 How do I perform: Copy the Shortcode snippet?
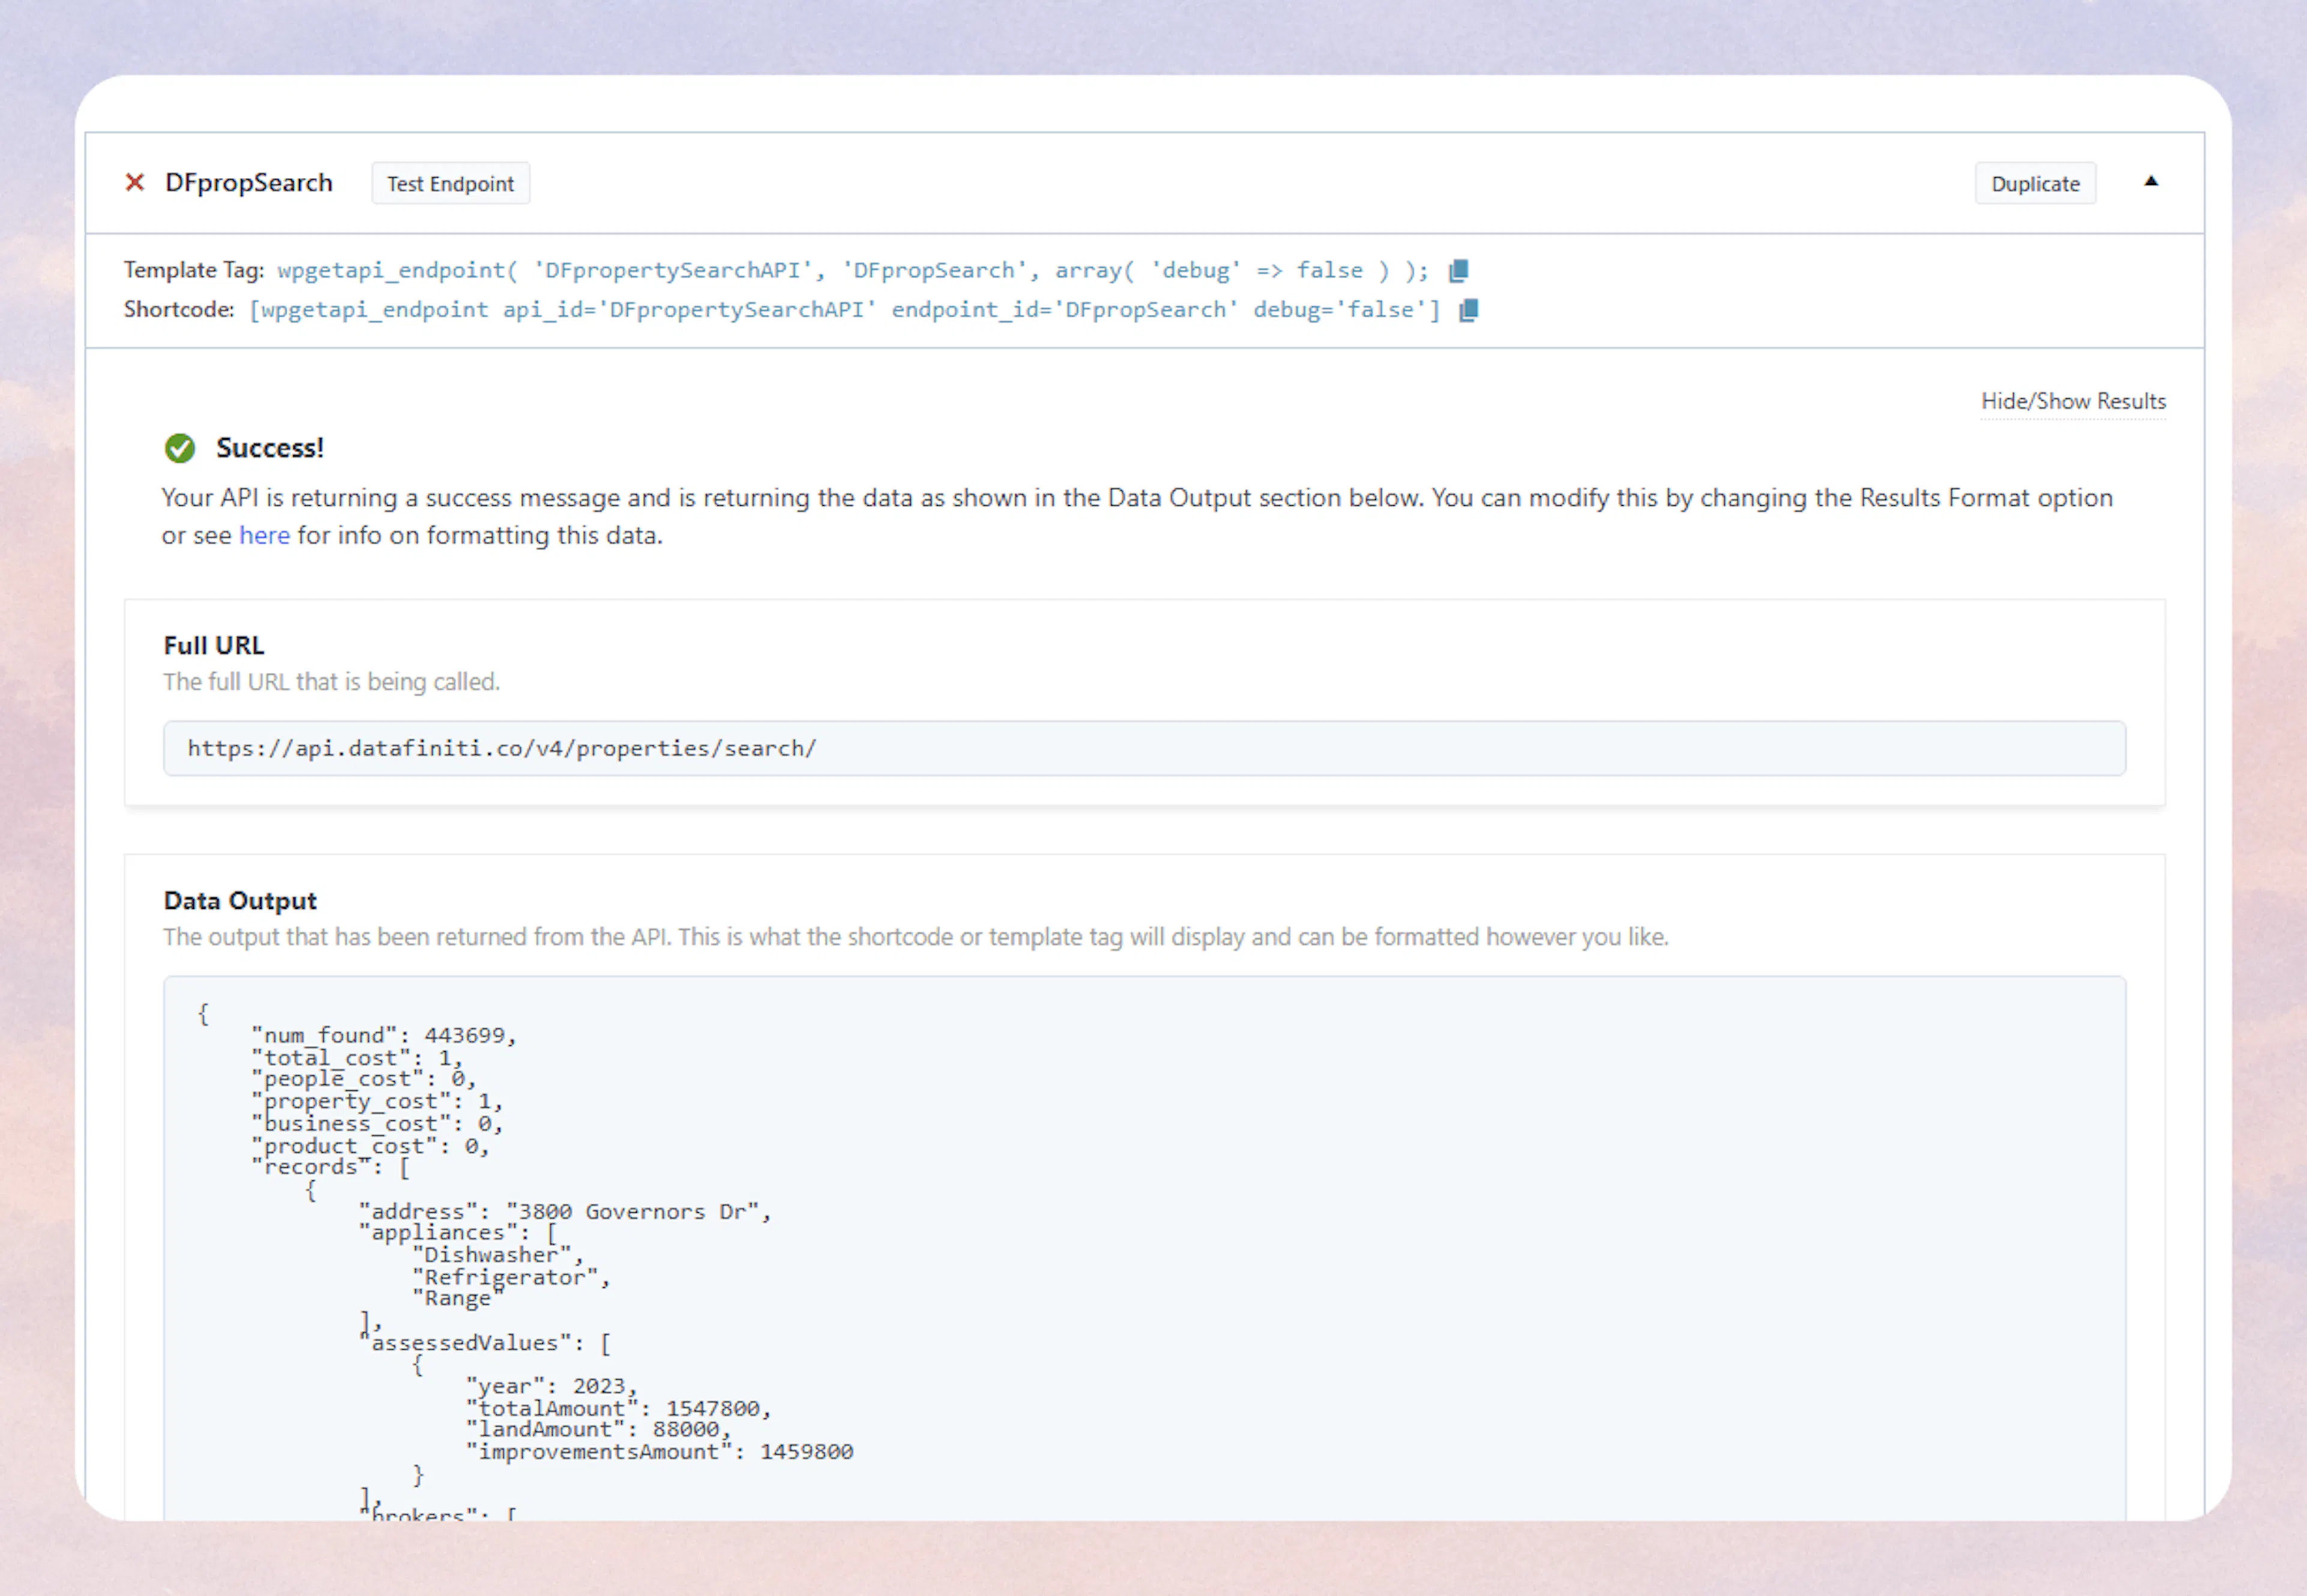click(1468, 310)
